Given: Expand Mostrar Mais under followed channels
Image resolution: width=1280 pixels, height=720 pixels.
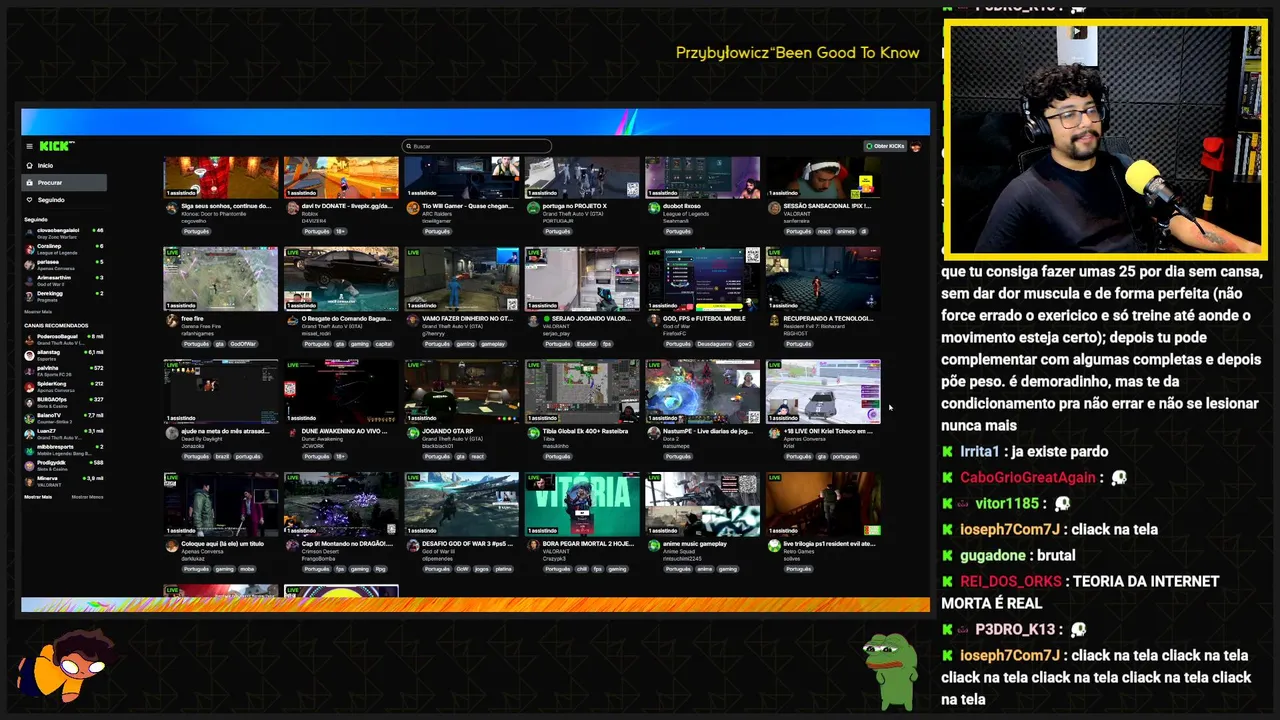Looking at the screenshot, I should click(38, 312).
